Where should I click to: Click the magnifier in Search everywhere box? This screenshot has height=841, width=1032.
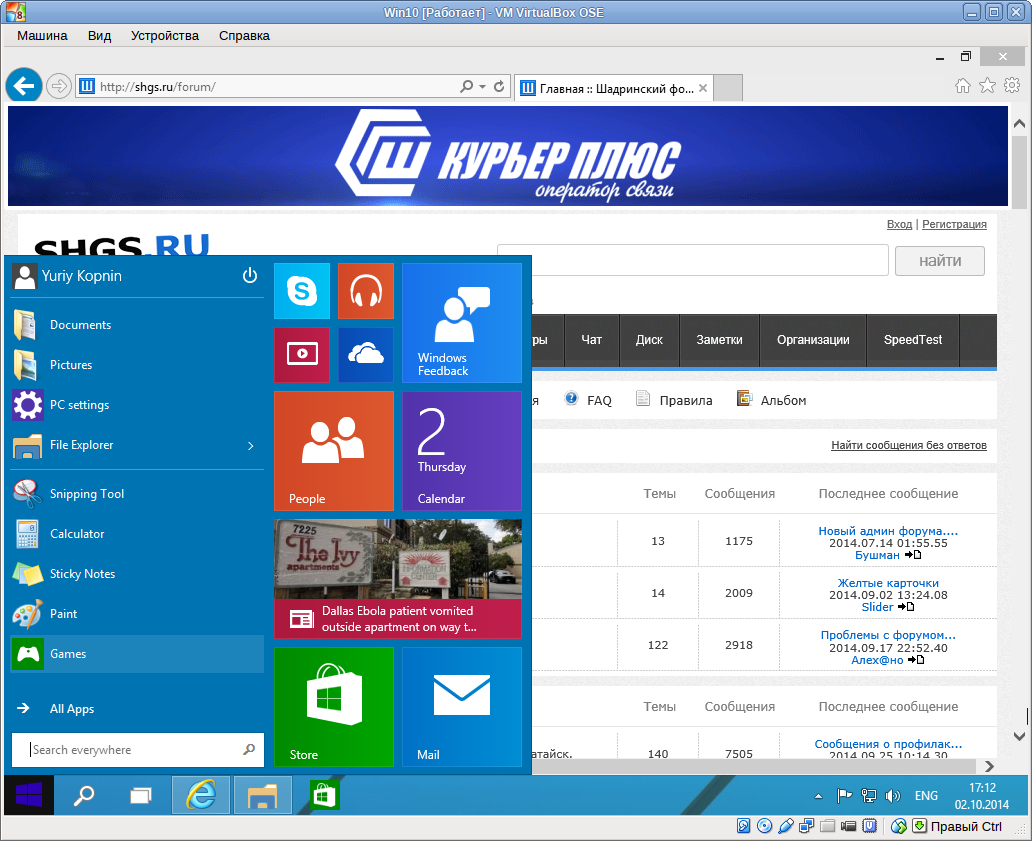pyautogui.click(x=249, y=750)
